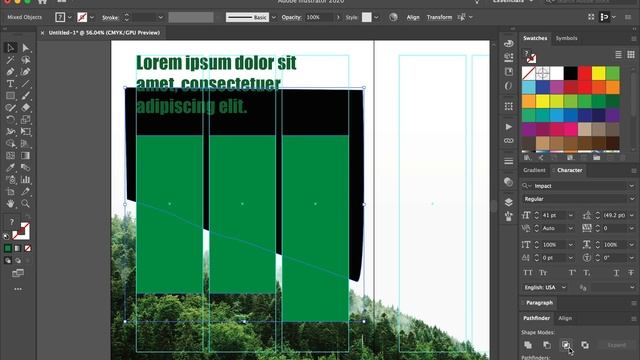Viewport: 640px width, 360px height.
Task: Toggle Small Caps text style
Action: 543,273
